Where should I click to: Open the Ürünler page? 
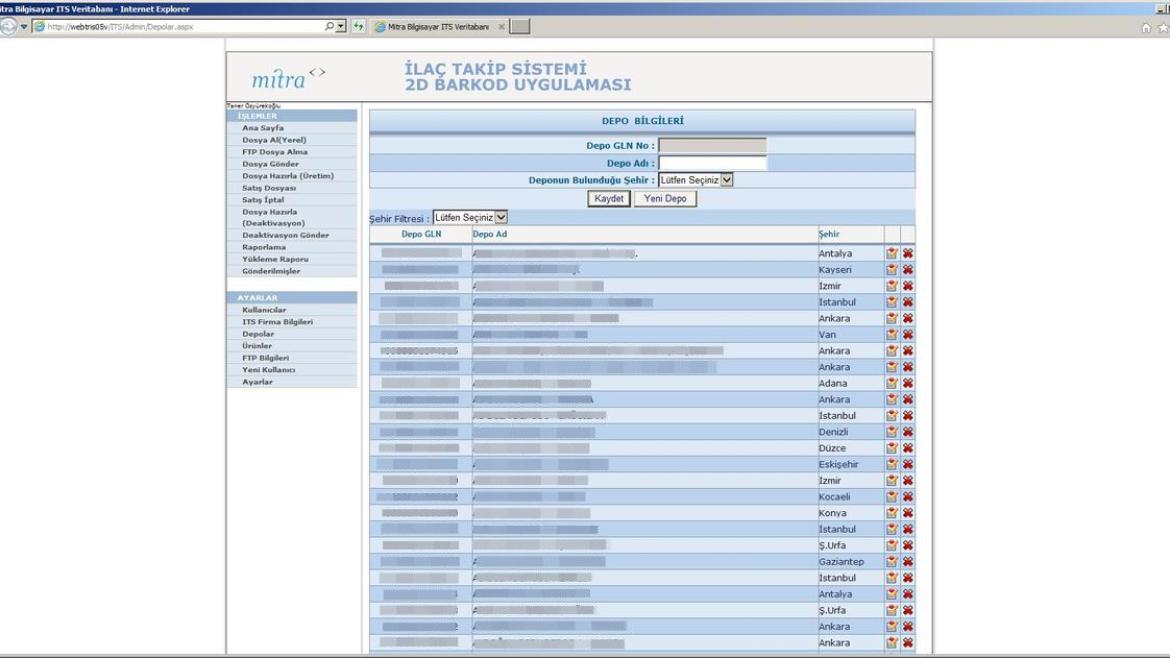[257, 345]
